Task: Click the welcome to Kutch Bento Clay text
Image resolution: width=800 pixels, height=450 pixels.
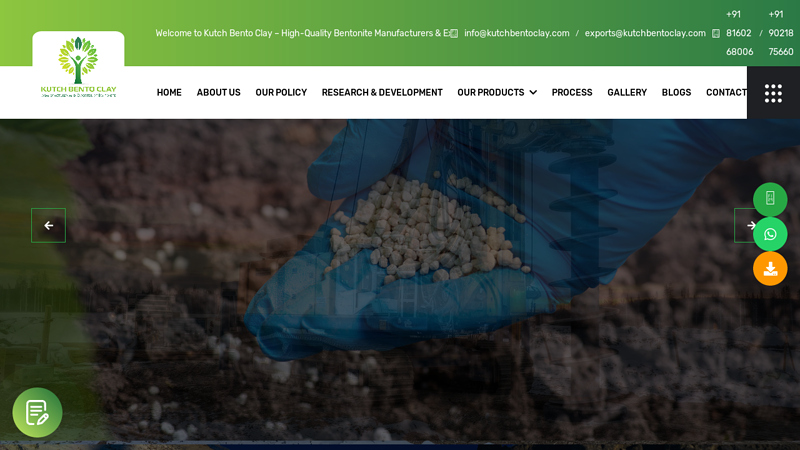Action: pos(303,33)
